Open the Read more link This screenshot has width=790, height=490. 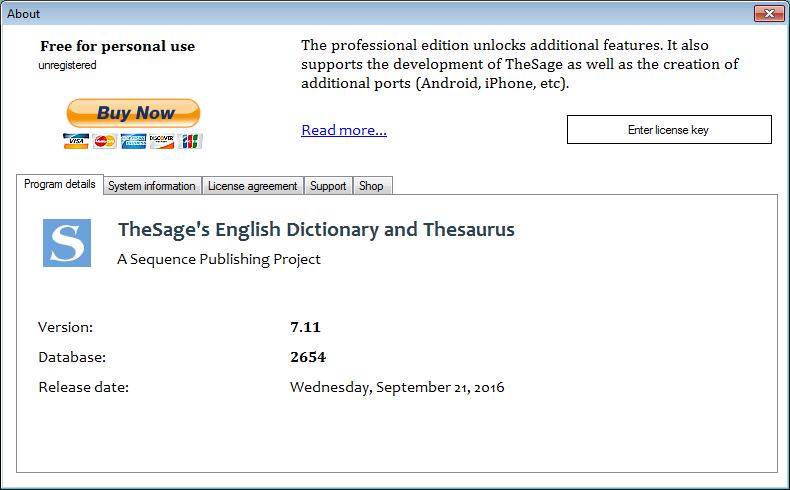pyautogui.click(x=343, y=130)
